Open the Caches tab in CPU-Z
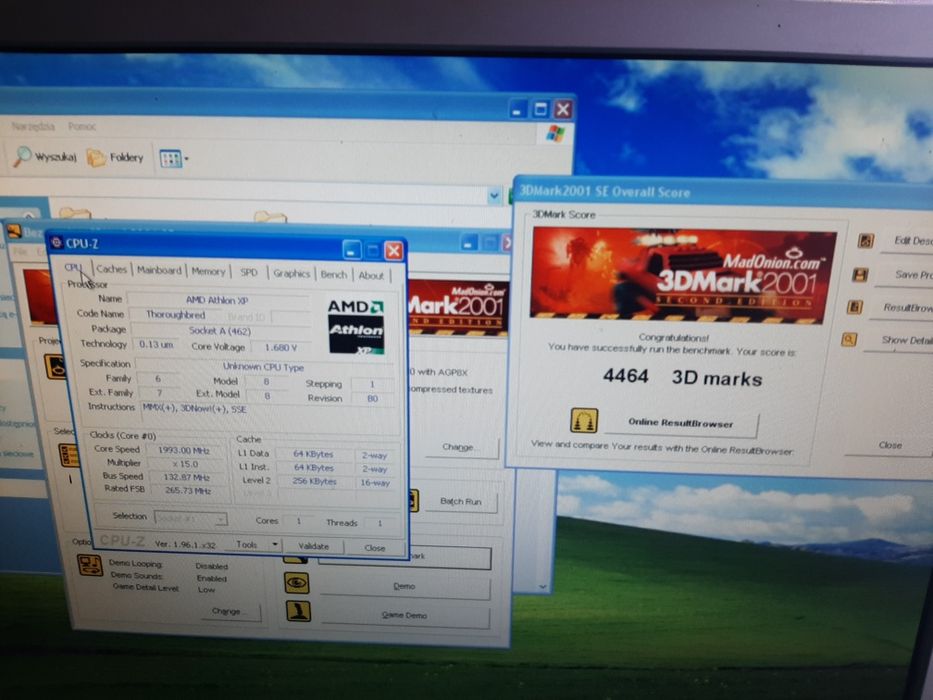 (111, 269)
